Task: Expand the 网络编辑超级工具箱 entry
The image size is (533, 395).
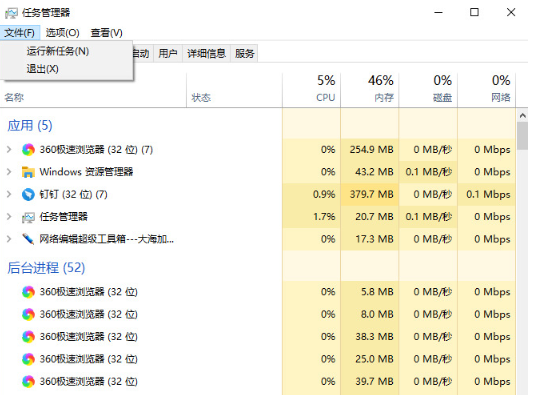Action: click(9, 239)
